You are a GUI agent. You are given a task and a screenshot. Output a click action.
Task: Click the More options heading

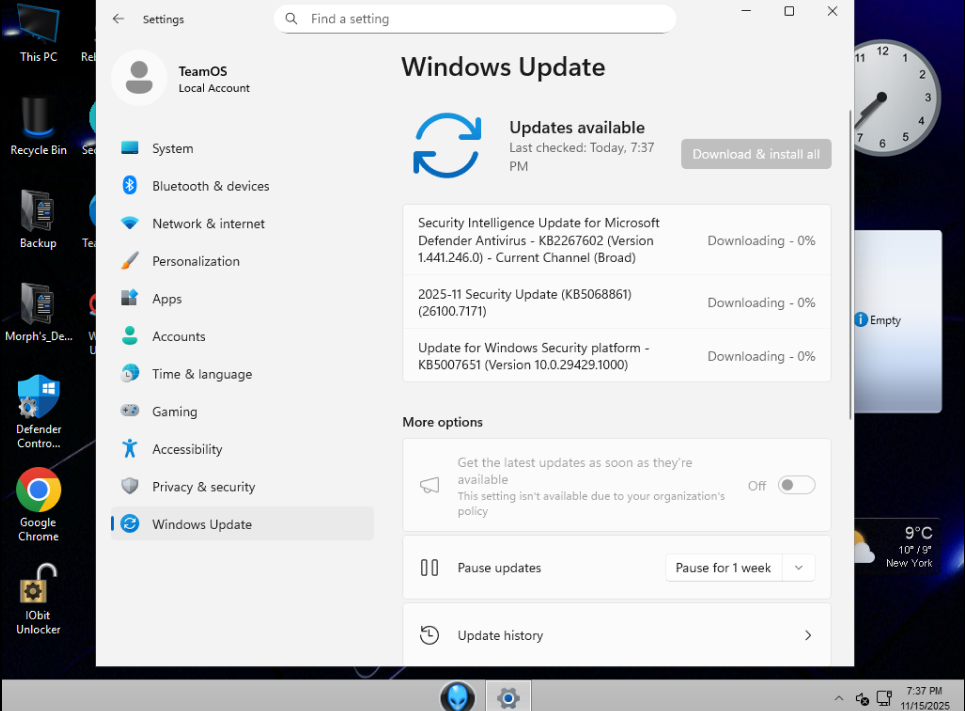click(442, 422)
